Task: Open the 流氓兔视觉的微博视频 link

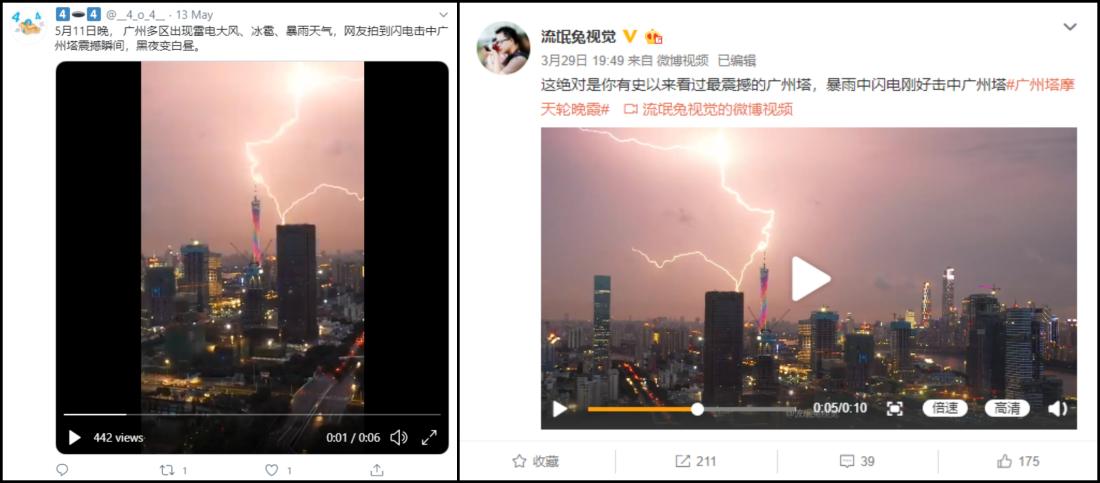Action: (709, 110)
